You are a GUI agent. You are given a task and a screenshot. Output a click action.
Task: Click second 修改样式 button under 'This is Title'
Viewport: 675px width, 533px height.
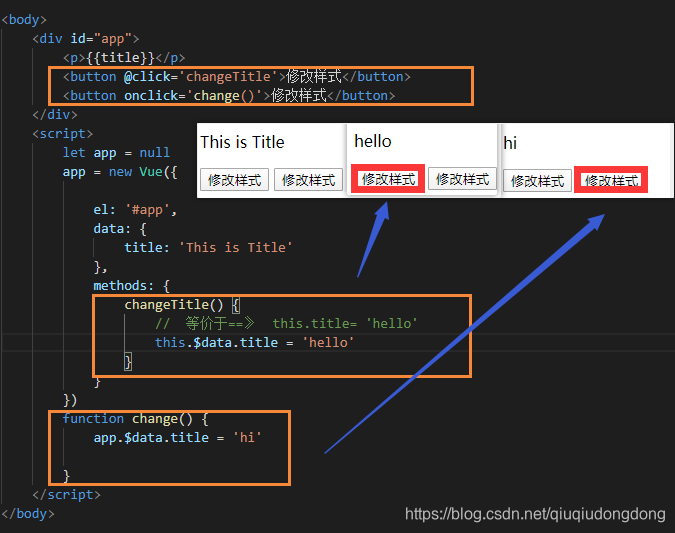tap(308, 180)
